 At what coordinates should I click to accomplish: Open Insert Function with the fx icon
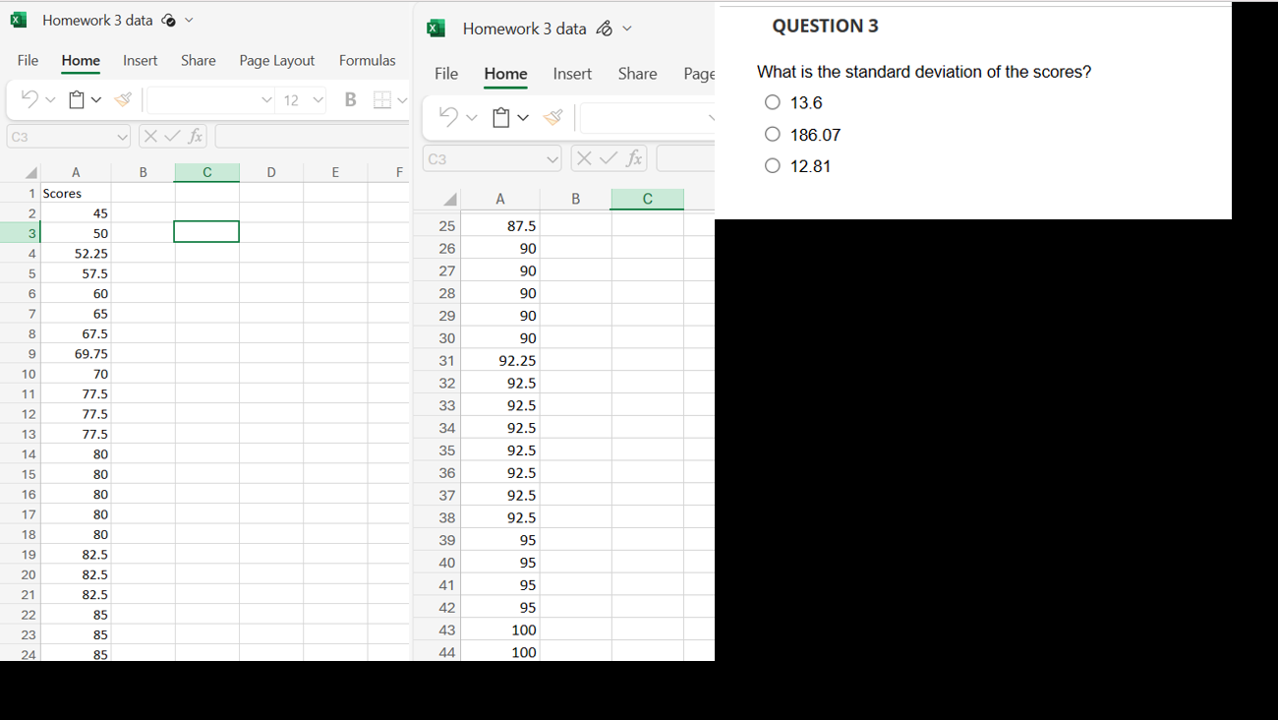click(194, 136)
